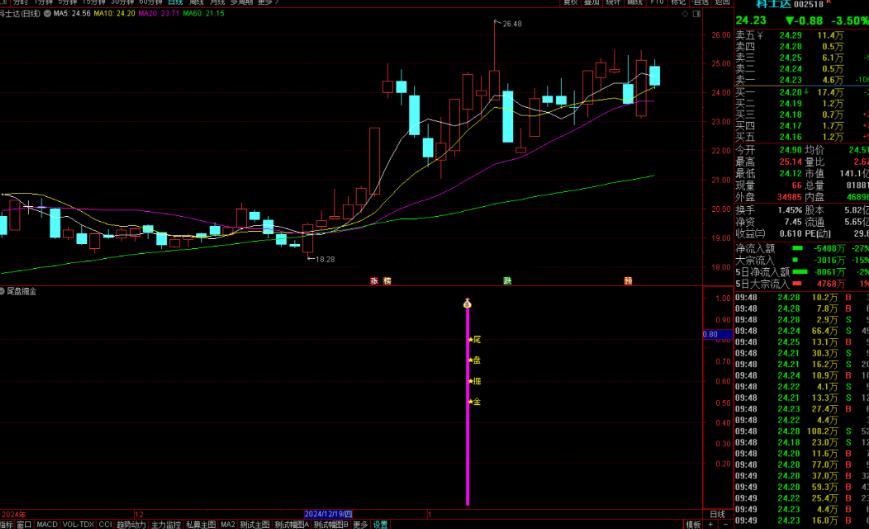Switch to the CCI indicator tab
The height and width of the screenshot is (529, 869).
(105, 524)
